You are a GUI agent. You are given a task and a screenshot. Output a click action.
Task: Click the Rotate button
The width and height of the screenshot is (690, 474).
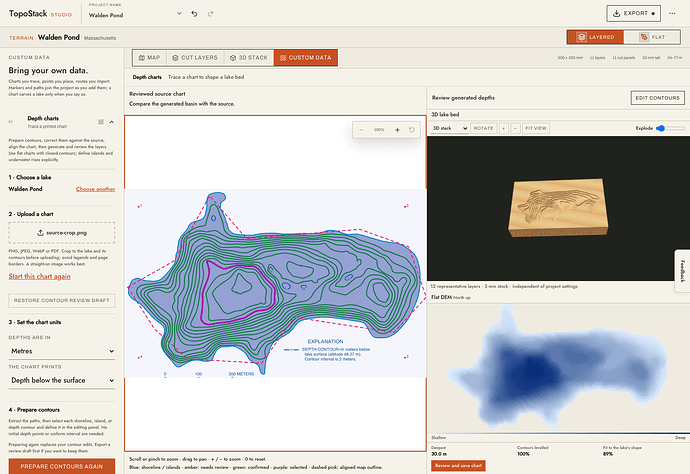(483, 128)
